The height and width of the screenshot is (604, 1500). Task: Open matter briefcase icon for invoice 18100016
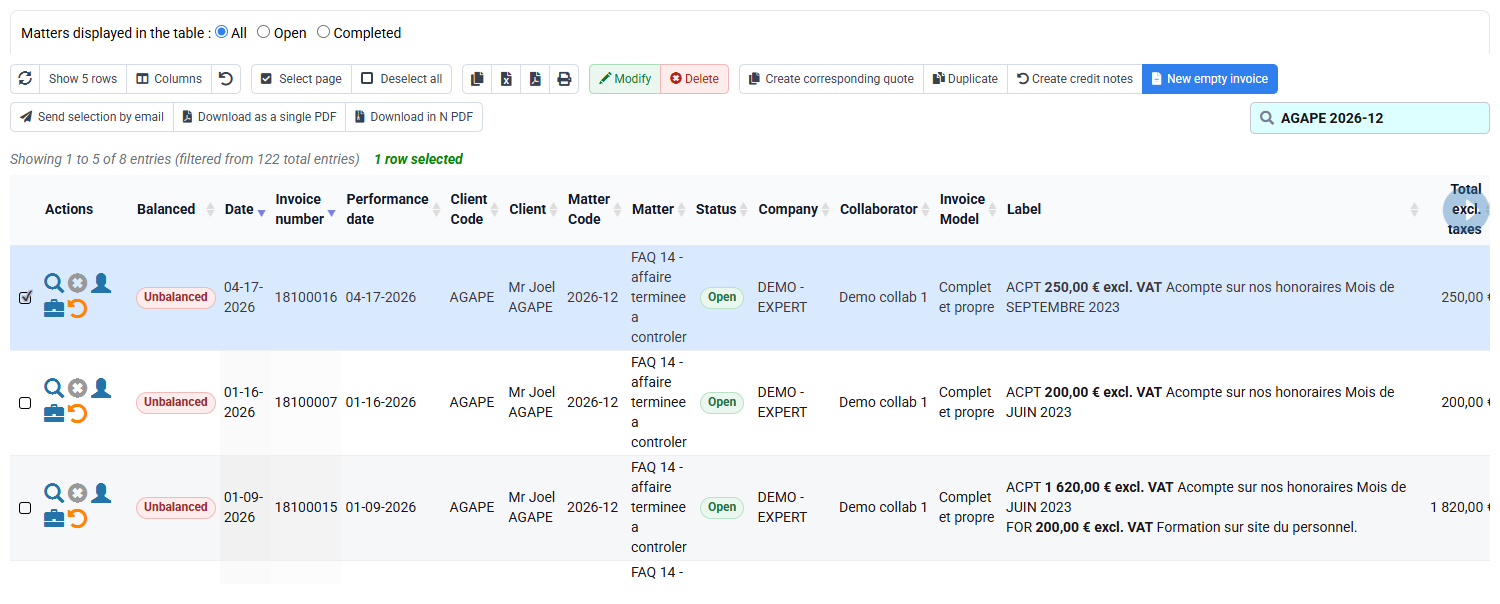[54, 309]
